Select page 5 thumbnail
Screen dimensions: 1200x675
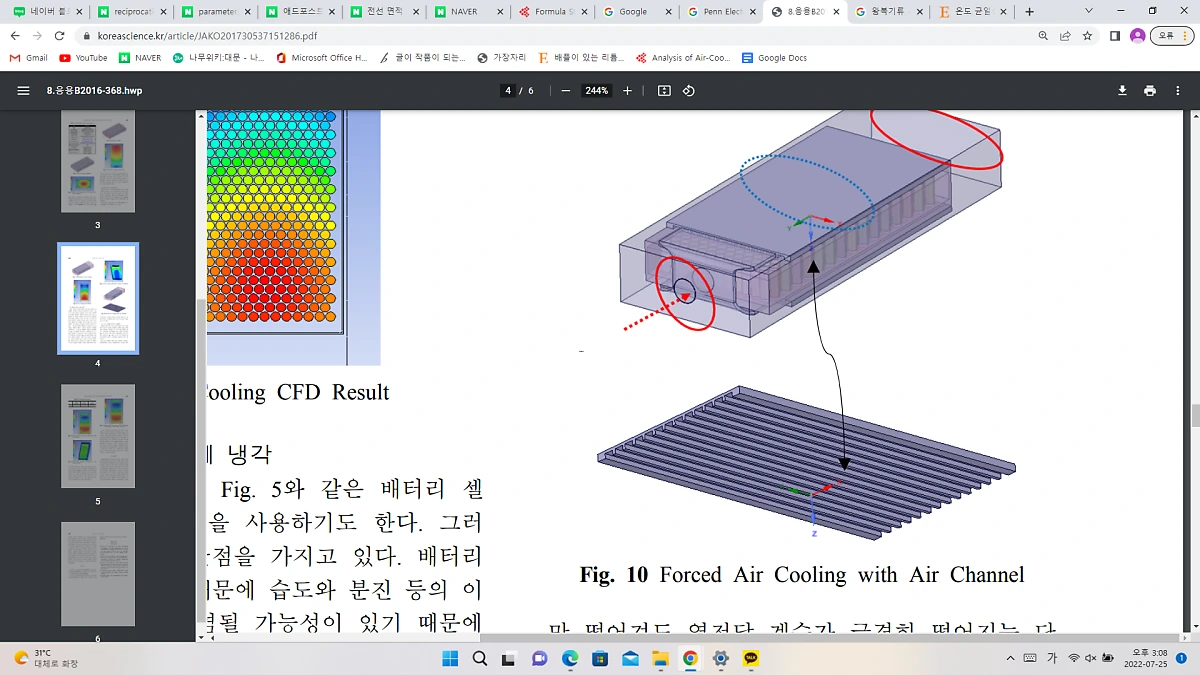[98, 436]
